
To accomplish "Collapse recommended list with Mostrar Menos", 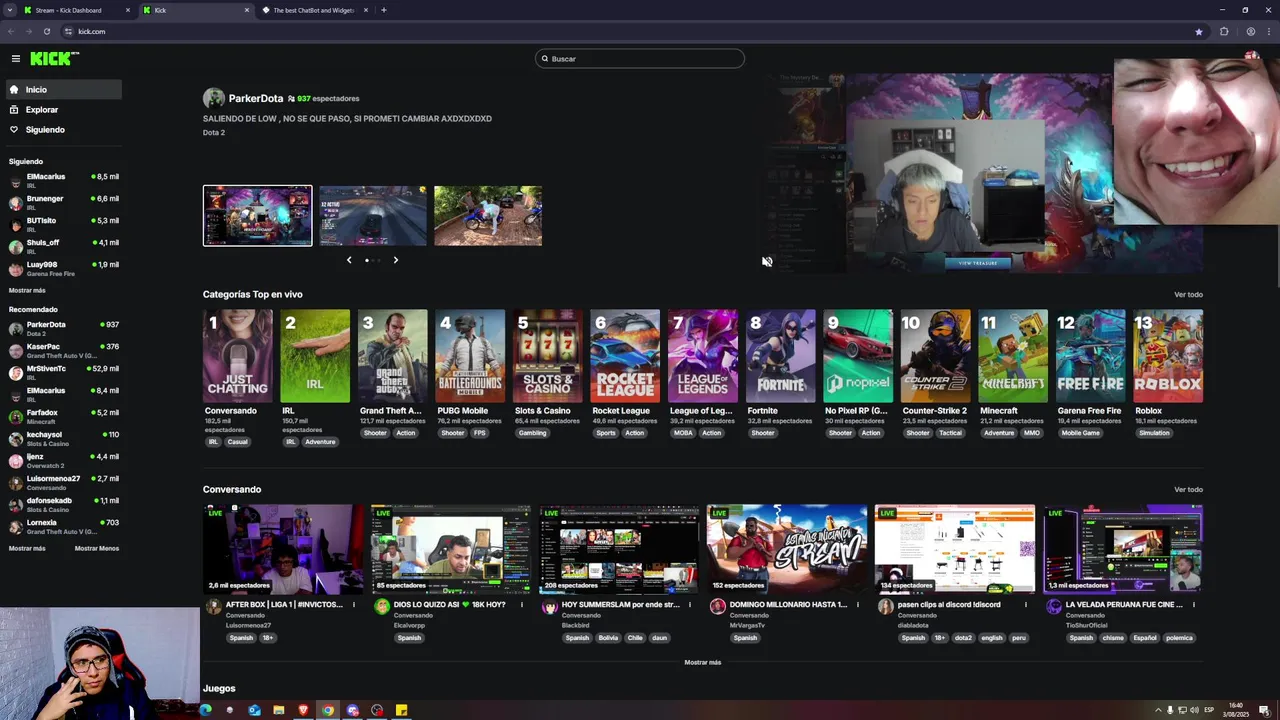I will (97, 549).
